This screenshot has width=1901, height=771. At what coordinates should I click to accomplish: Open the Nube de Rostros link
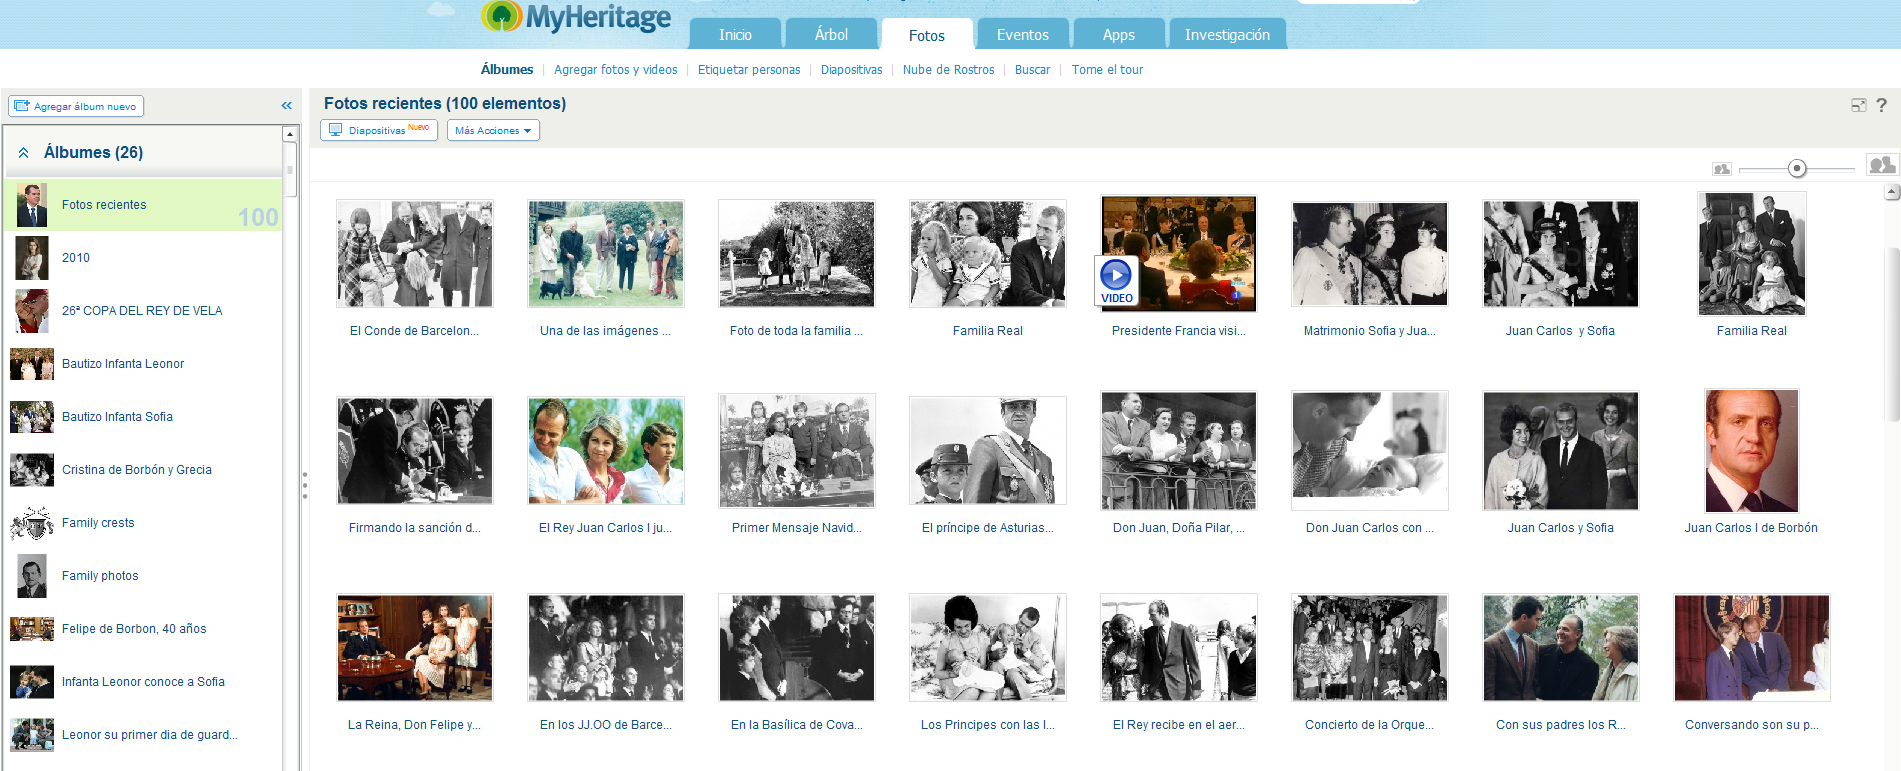click(x=948, y=70)
